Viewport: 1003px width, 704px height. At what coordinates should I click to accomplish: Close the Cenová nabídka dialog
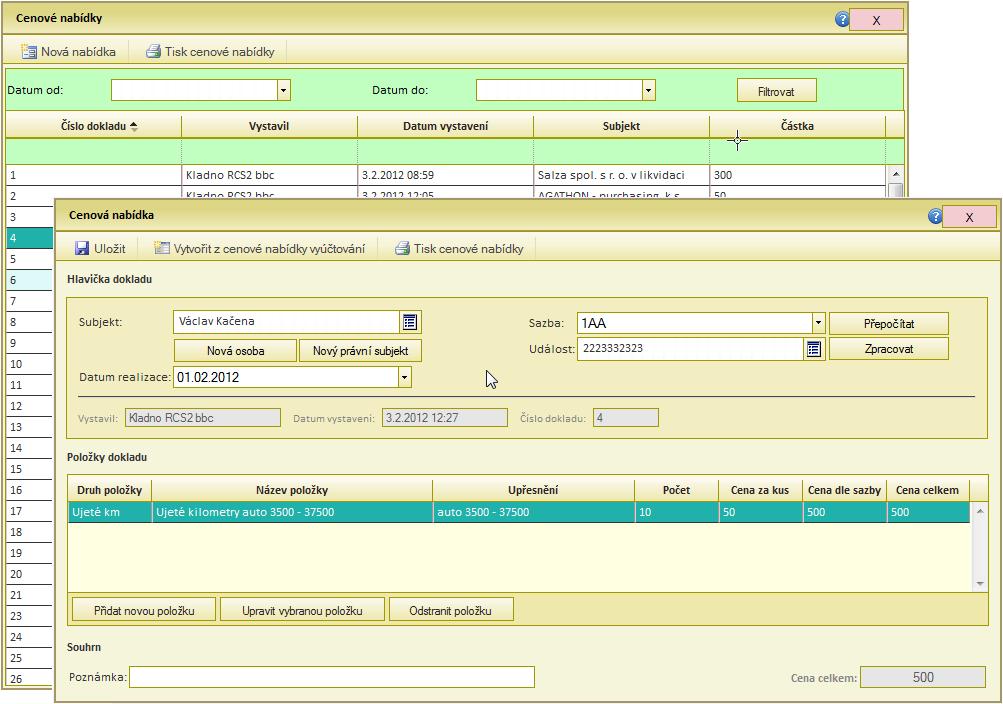point(969,217)
